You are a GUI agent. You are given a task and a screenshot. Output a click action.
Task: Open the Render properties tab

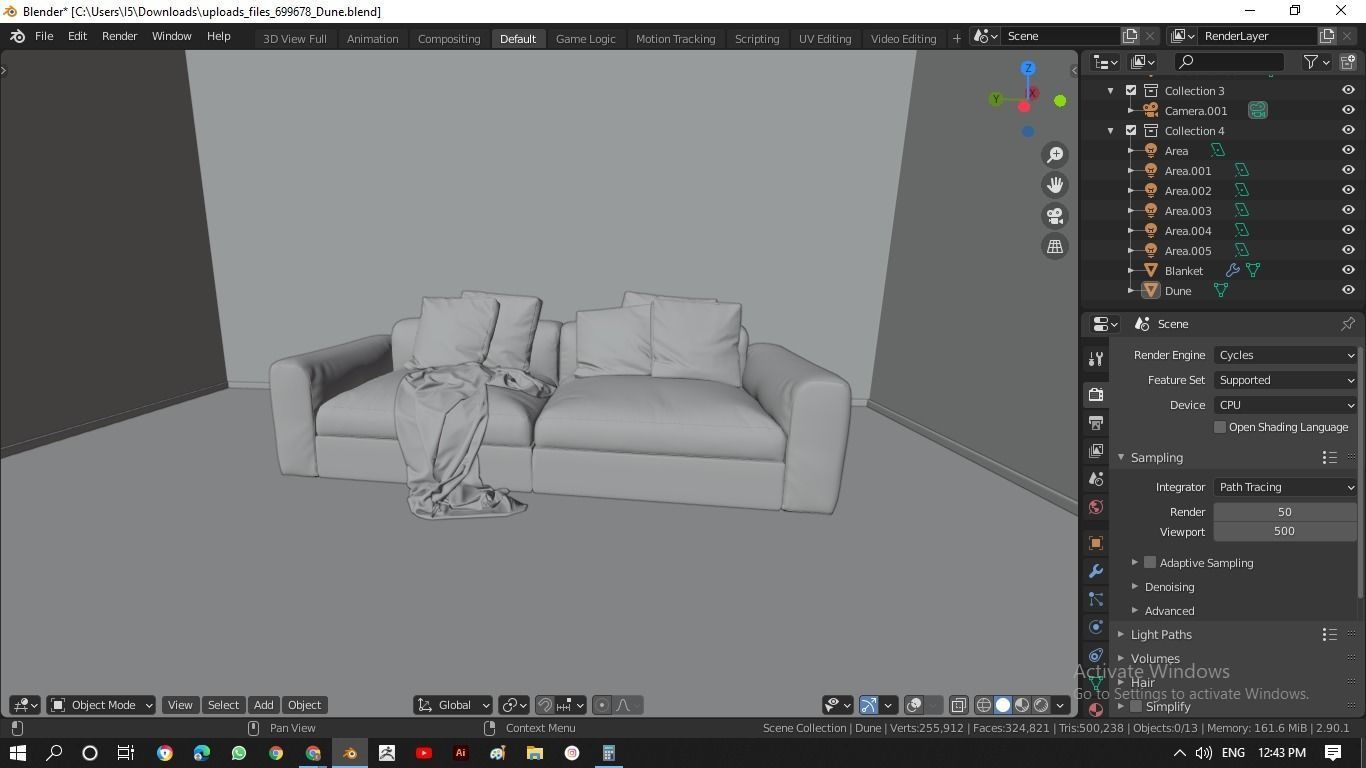tap(1096, 395)
